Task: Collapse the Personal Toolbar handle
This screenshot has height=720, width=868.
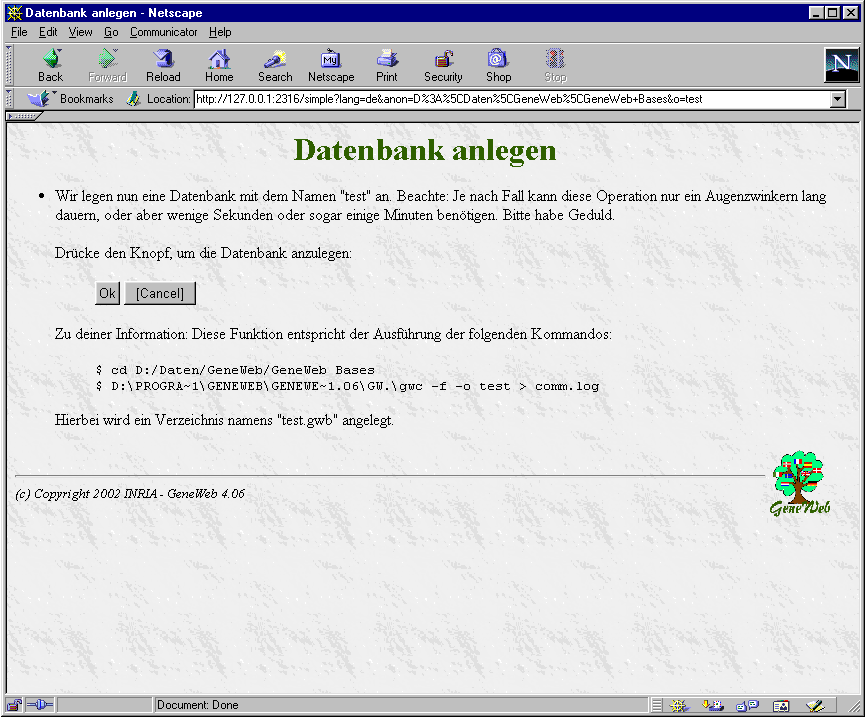Action: (x=22, y=116)
